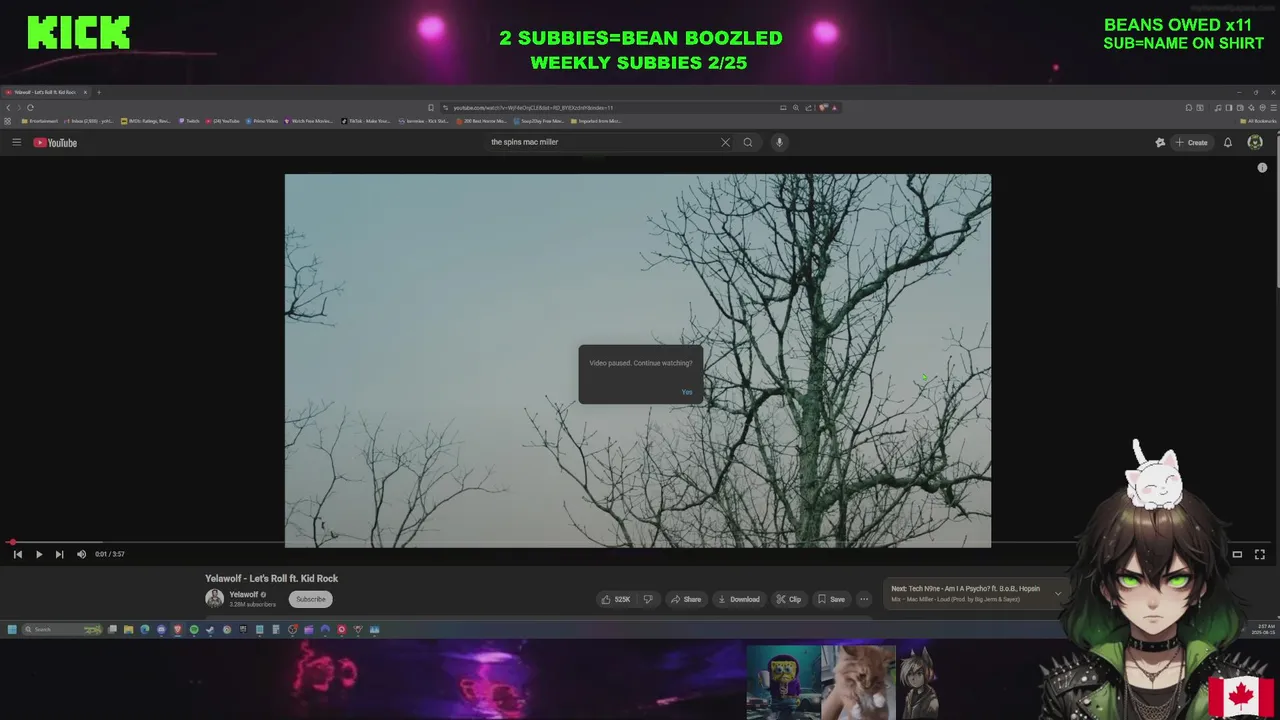Image resolution: width=1280 pixels, height=720 pixels.
Task: Seek on the red video progress bar
Action: 640,542
